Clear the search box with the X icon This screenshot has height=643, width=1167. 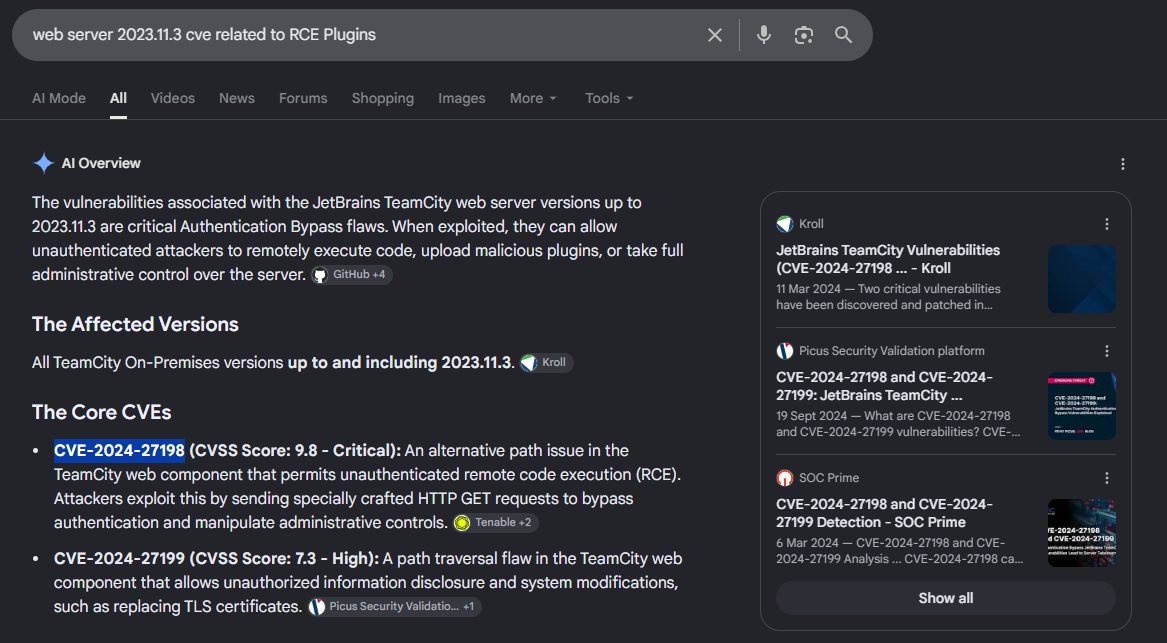(714, 35)
